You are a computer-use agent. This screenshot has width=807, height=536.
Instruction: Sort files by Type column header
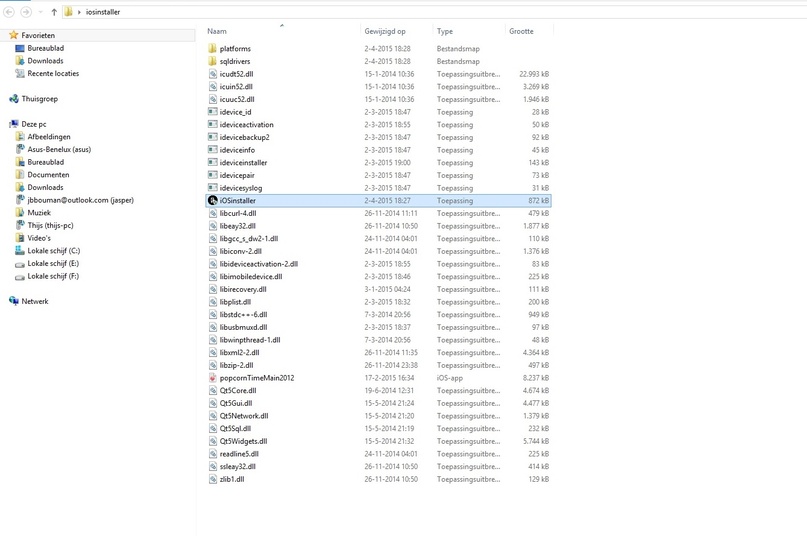pos(445,31)
